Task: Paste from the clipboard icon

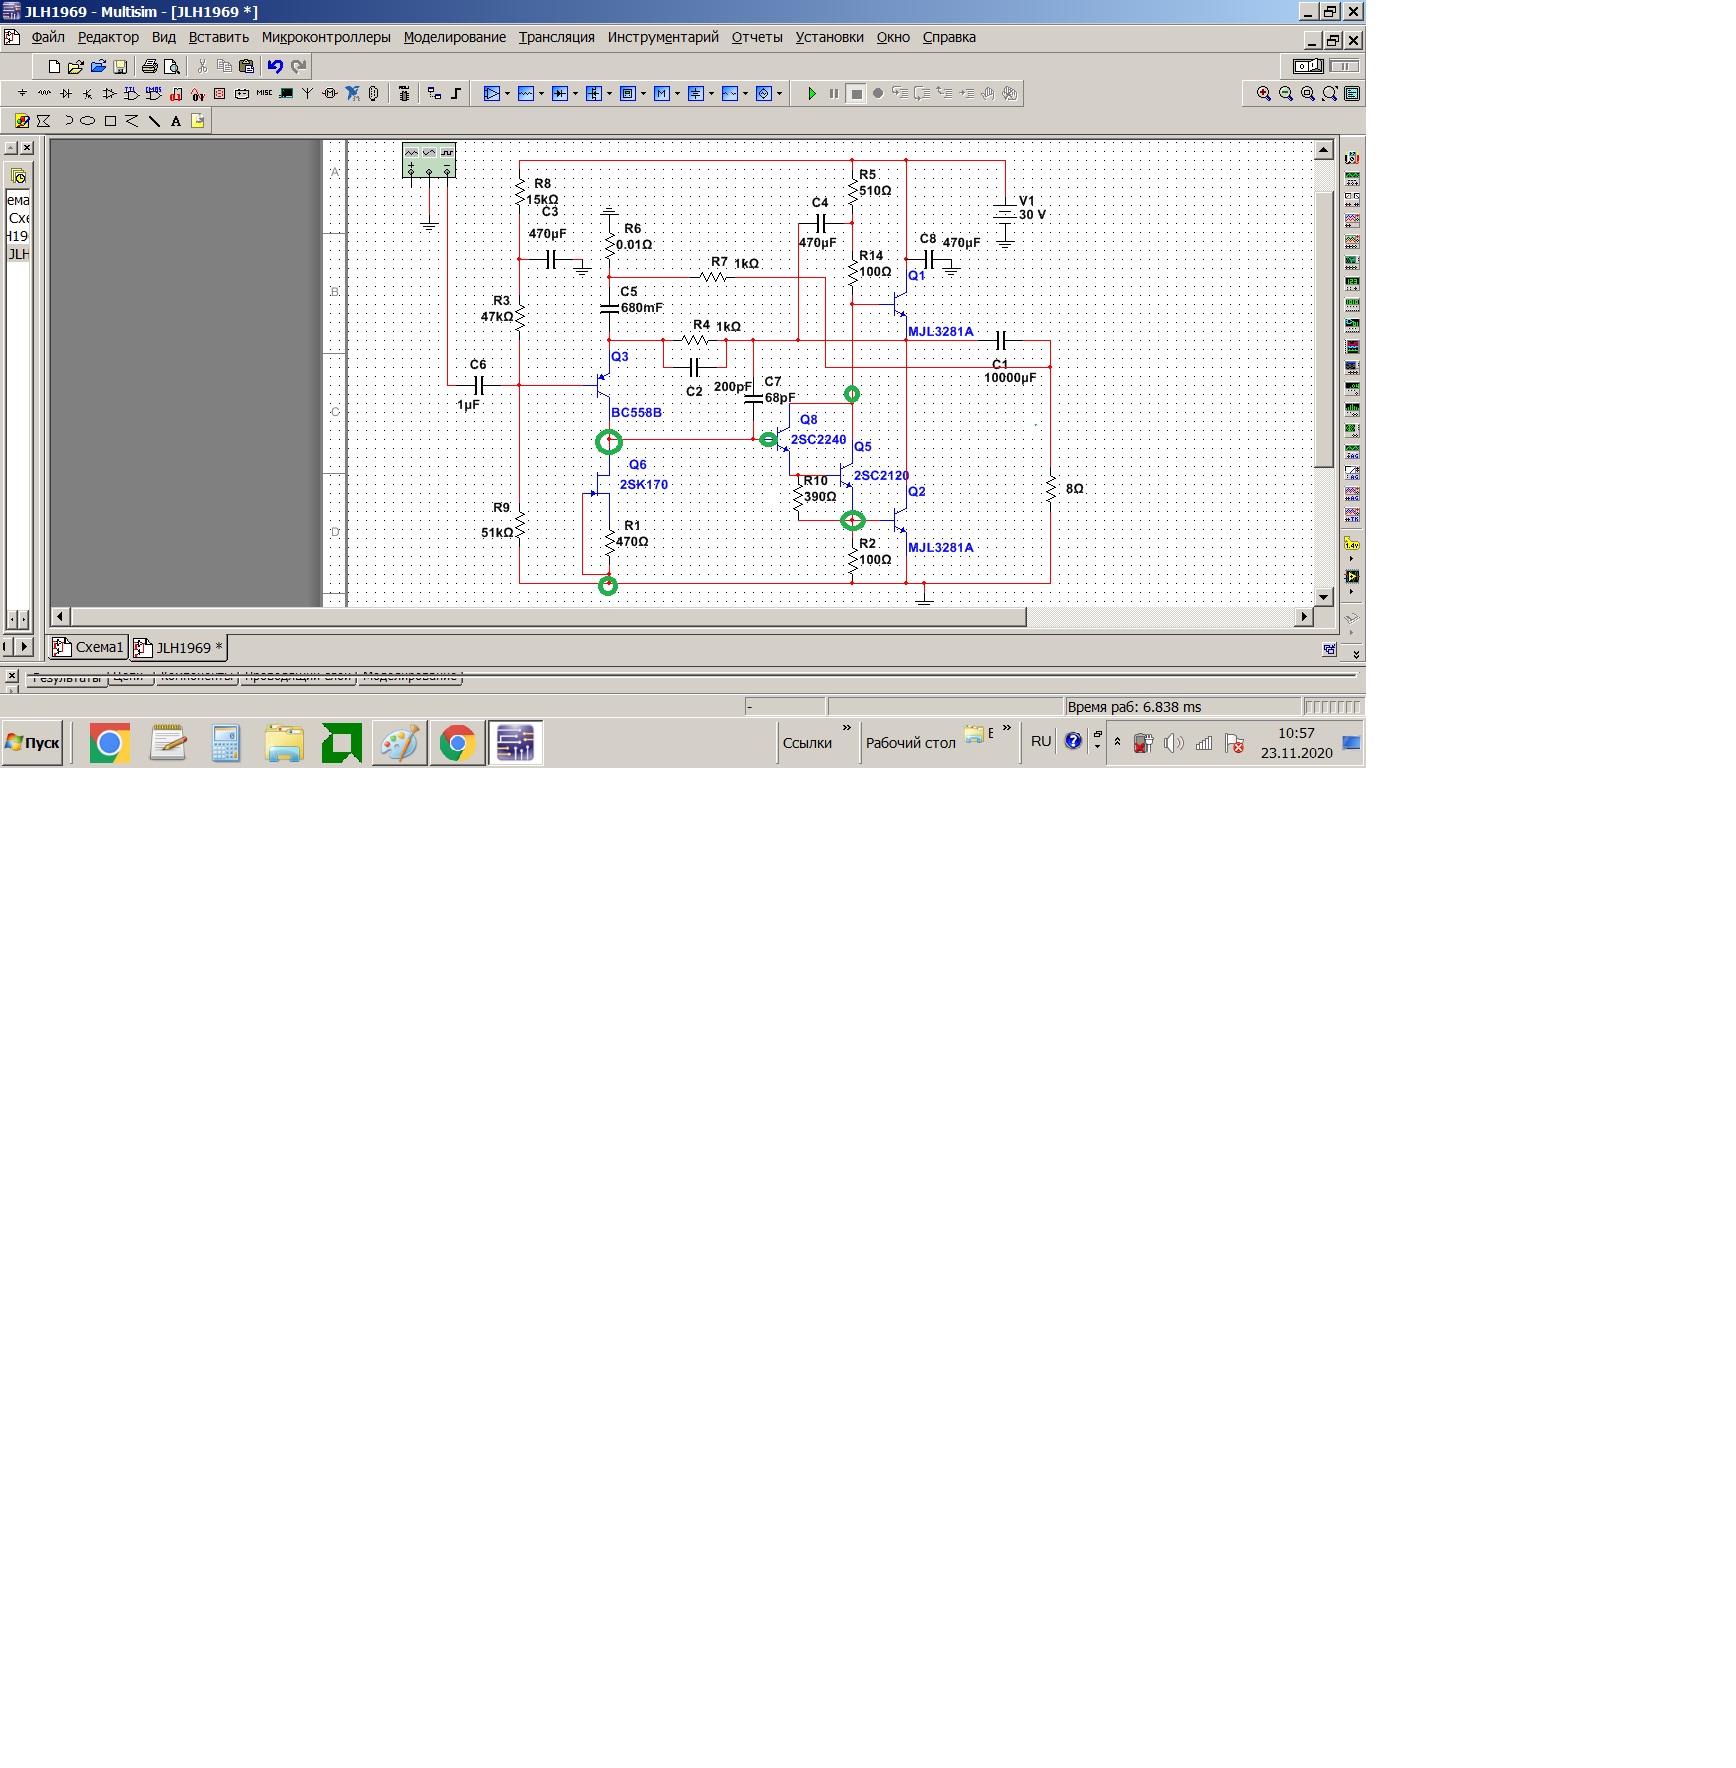Action: [x=247, y=66]
